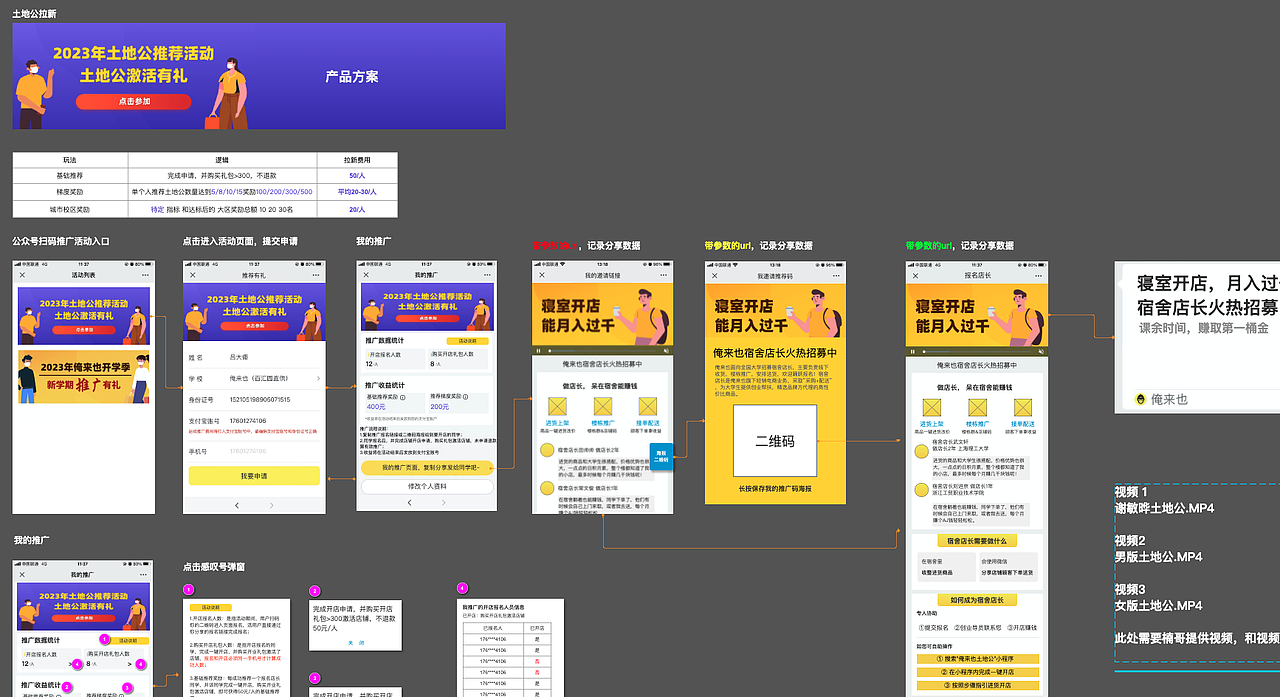Viewport: 1280px width, 697px height.
Task: Click the info icon beside 推荐梯度奖励
Action: pos(466,396)
